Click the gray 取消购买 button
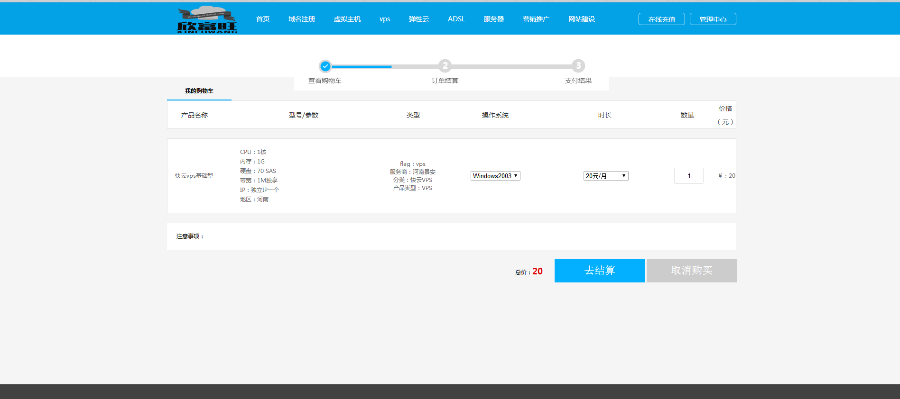900x399 pixels. pyautogui.click(x=692, y=270)
